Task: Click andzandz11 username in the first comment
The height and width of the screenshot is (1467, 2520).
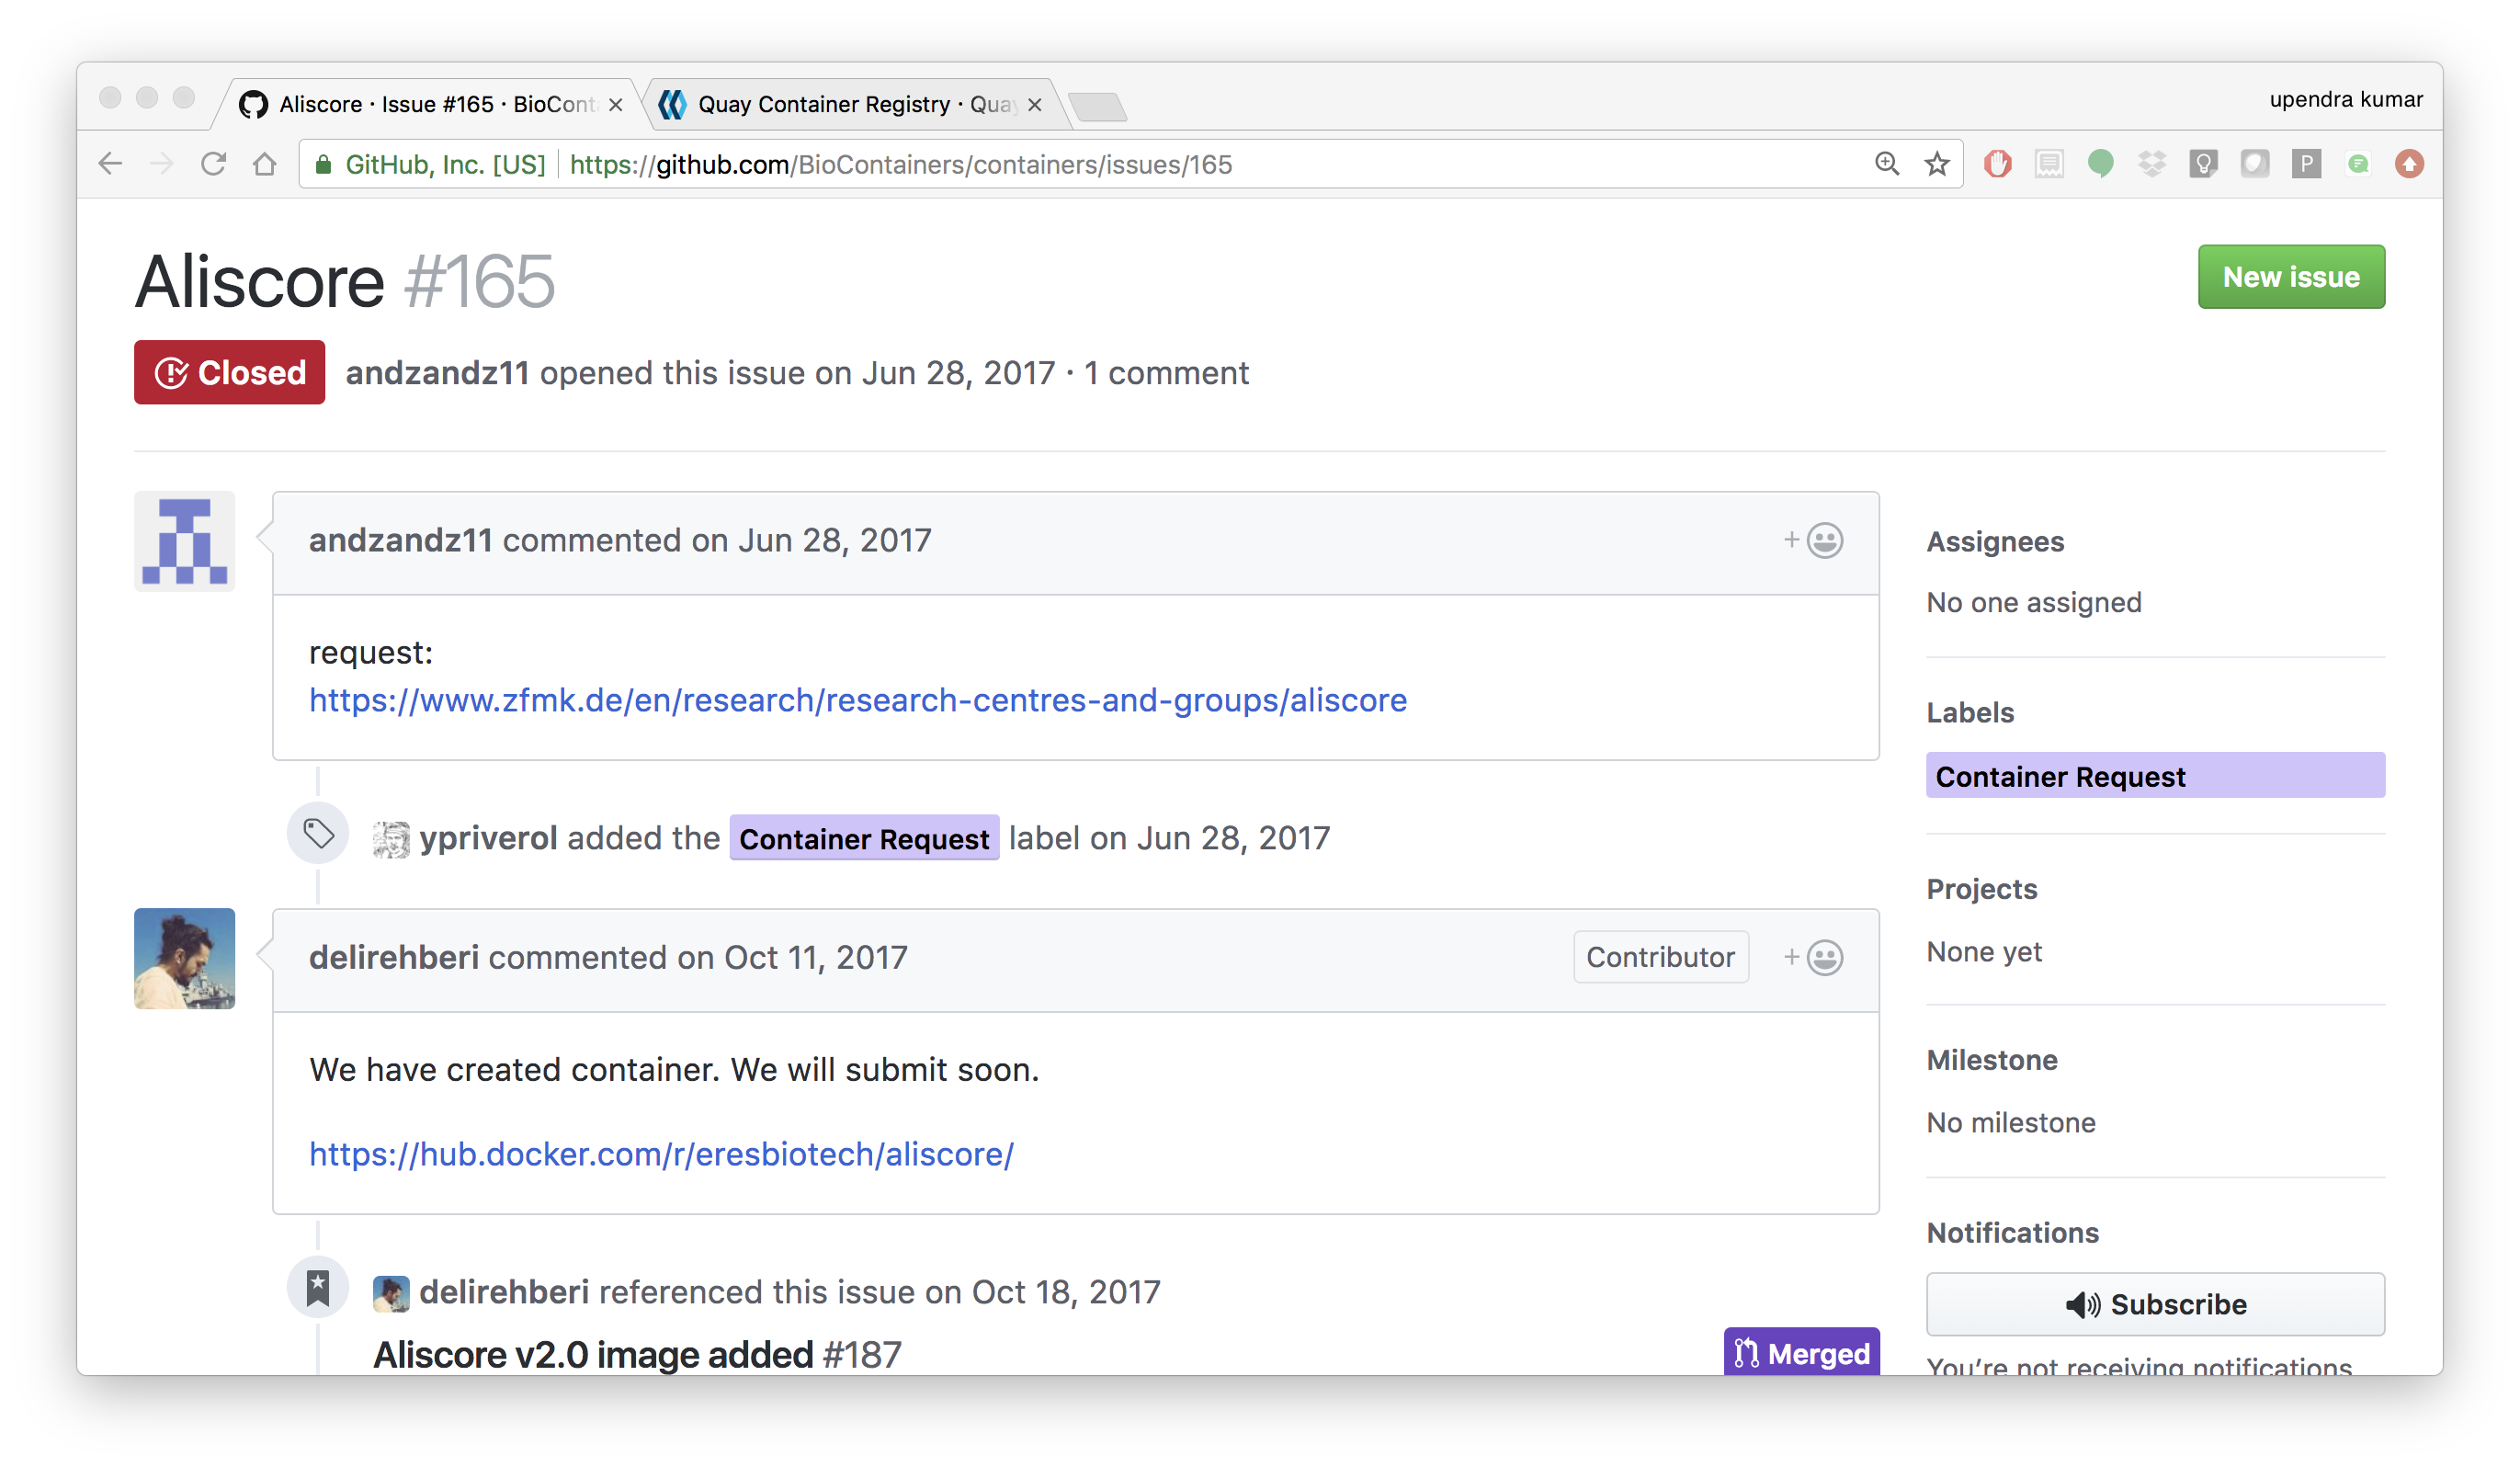Action: (x=400, y=541)
